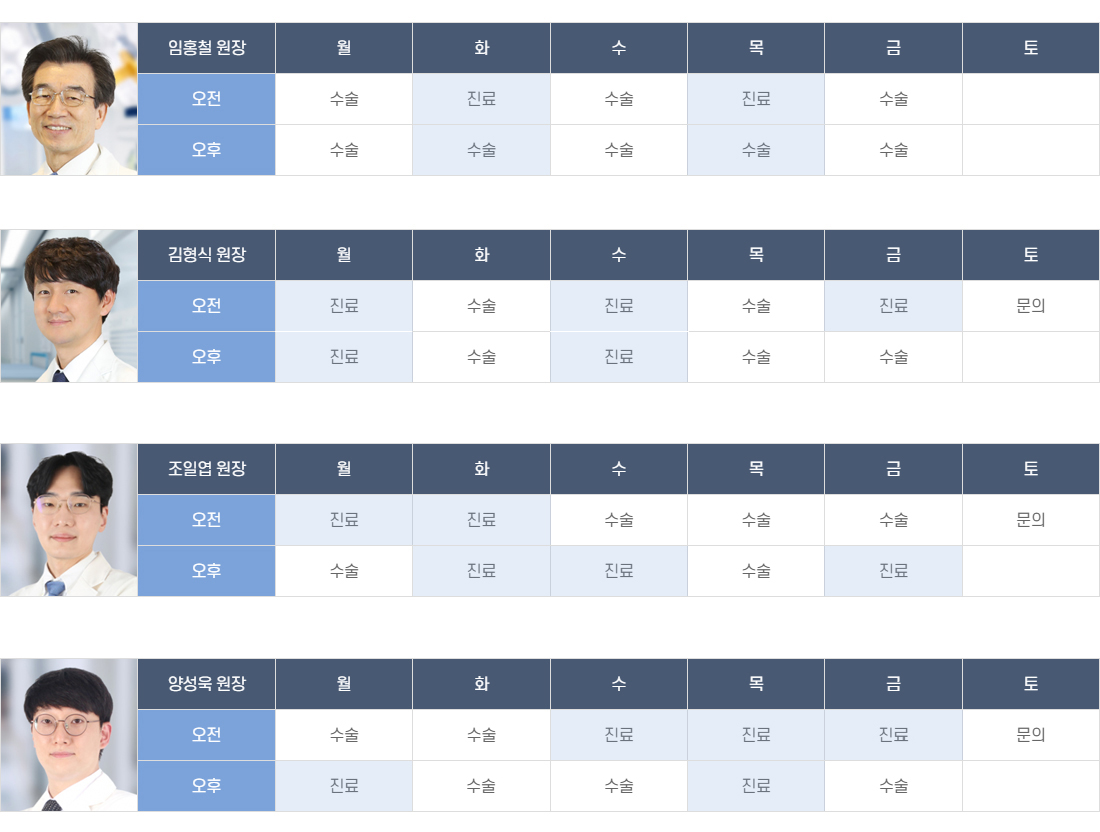Screen dimensions: 1100x832
Task: Select the 김형식 원장 name header
Action: 206,255
